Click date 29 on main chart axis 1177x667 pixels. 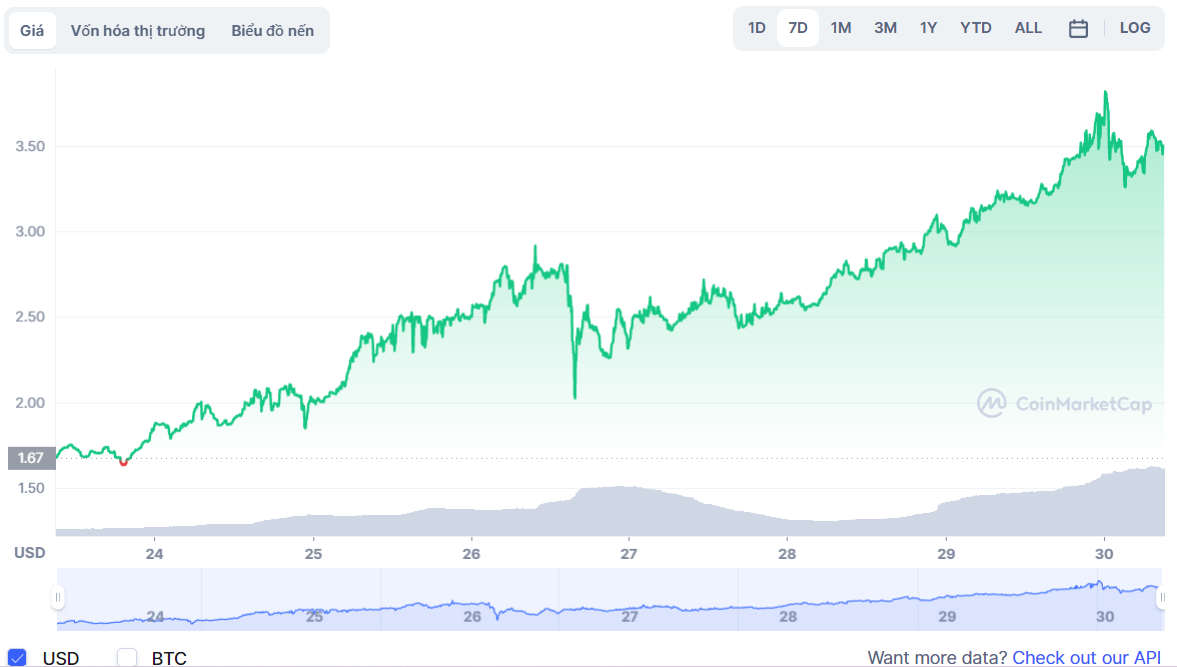pos(947,554)
